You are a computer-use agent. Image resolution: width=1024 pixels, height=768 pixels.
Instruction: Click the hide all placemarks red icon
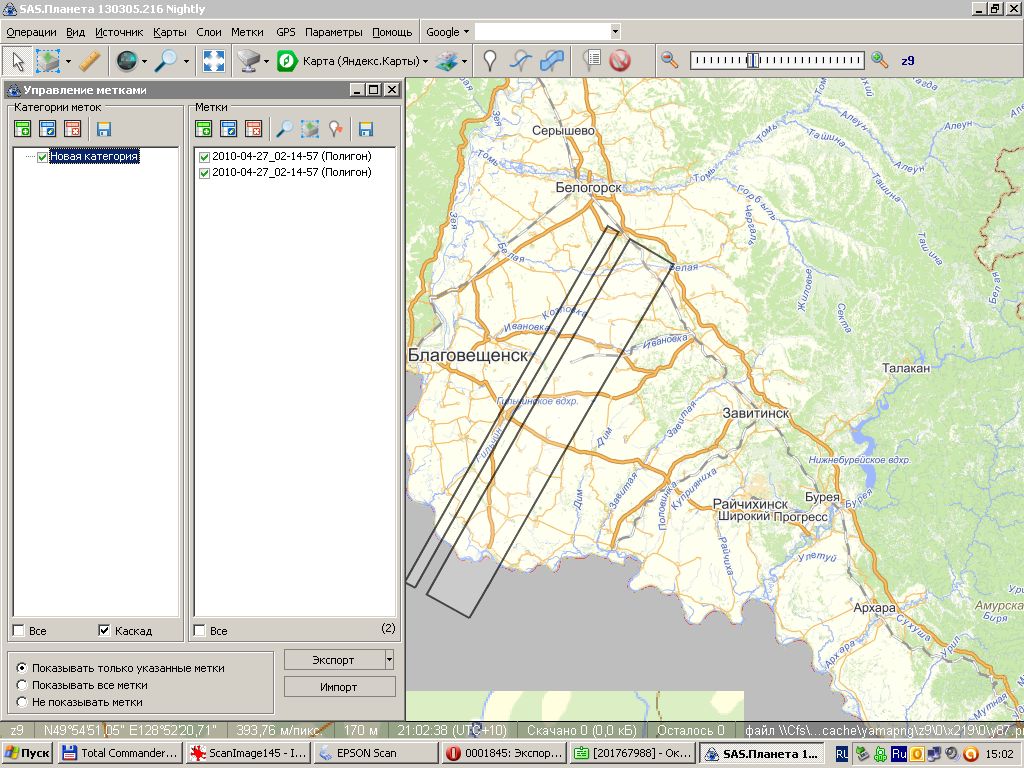620,61
